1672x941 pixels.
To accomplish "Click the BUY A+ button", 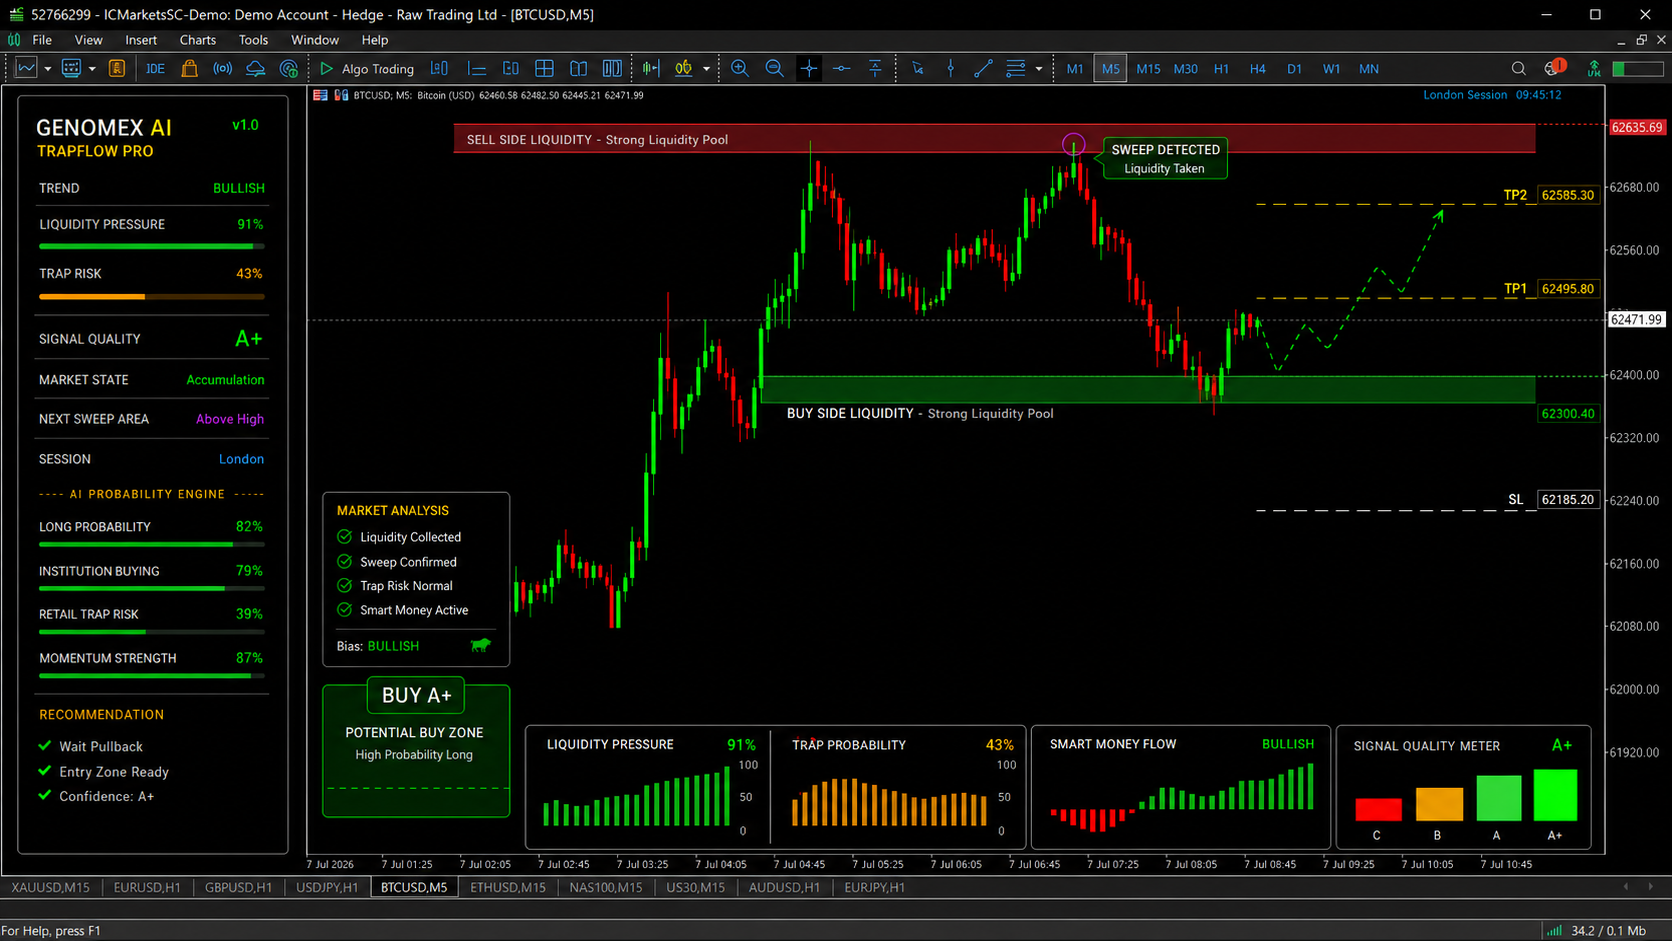I will point(416,695).
